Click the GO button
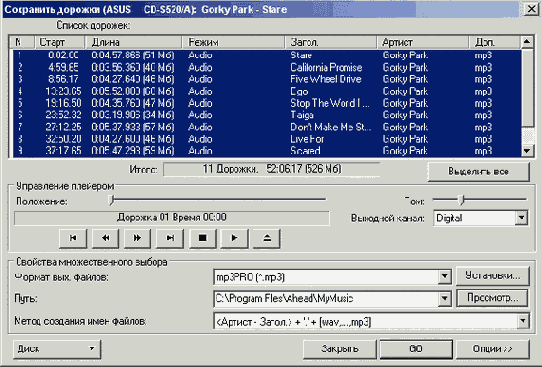542x367 pixels. (x=416, y=349)
